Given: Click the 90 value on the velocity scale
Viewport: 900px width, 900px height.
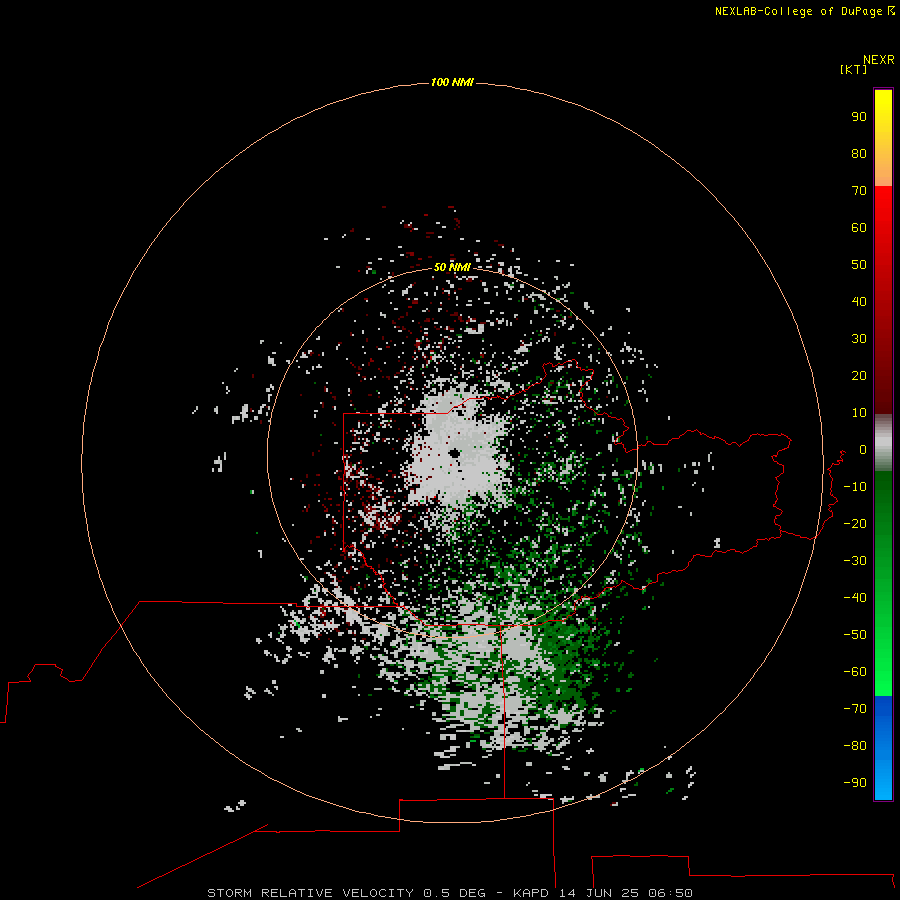Looking at the screenshot, I should (859, 117).
